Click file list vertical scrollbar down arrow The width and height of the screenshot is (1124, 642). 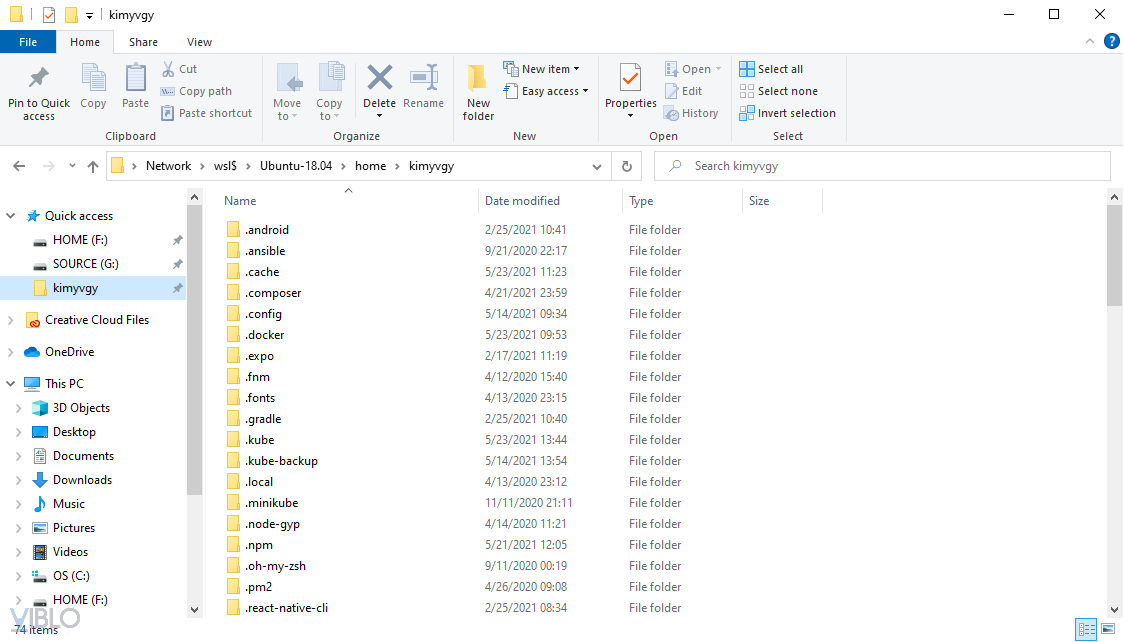(1114, 610)
